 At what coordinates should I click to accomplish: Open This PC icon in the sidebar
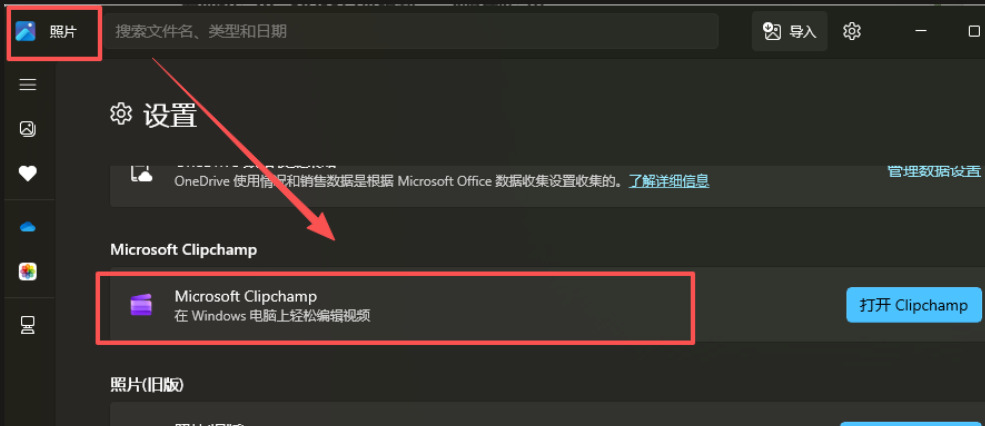click(28, 324)
